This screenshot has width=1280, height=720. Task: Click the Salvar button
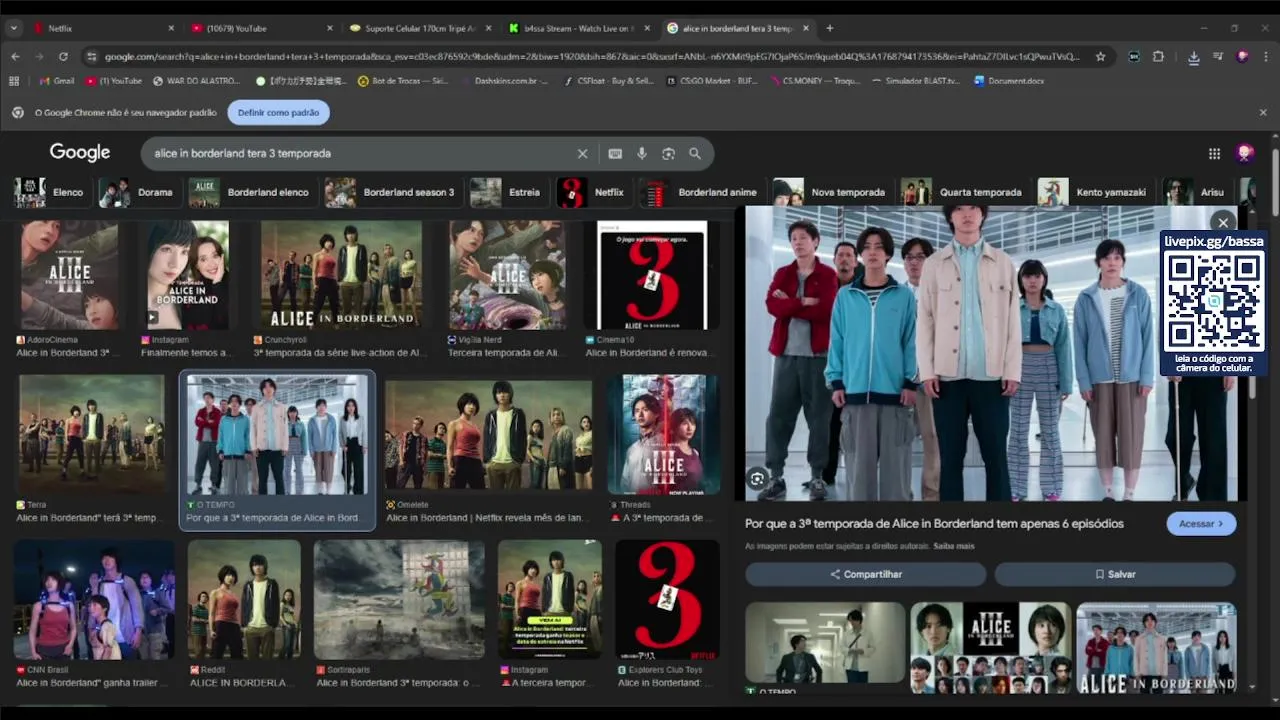coord(1115,574)
